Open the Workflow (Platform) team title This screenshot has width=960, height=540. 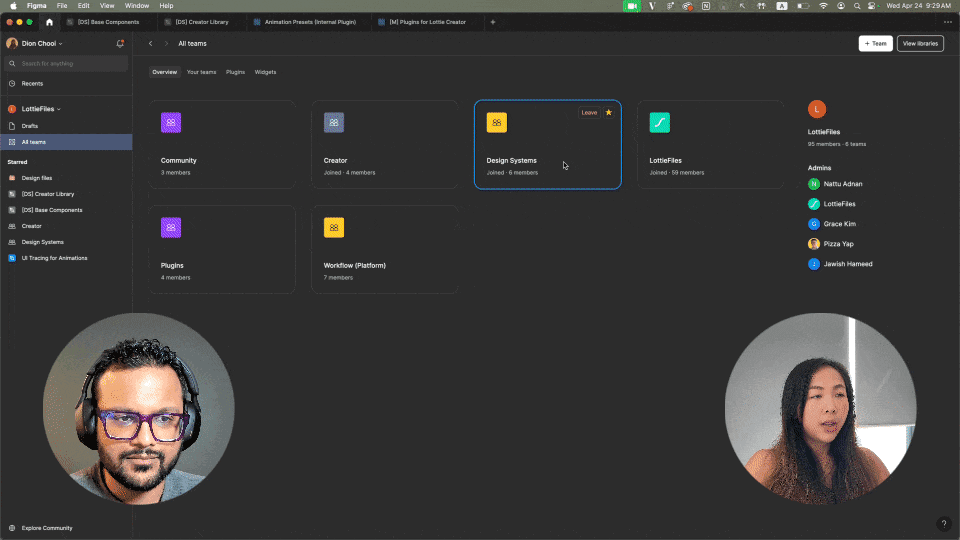click(354, 266)
